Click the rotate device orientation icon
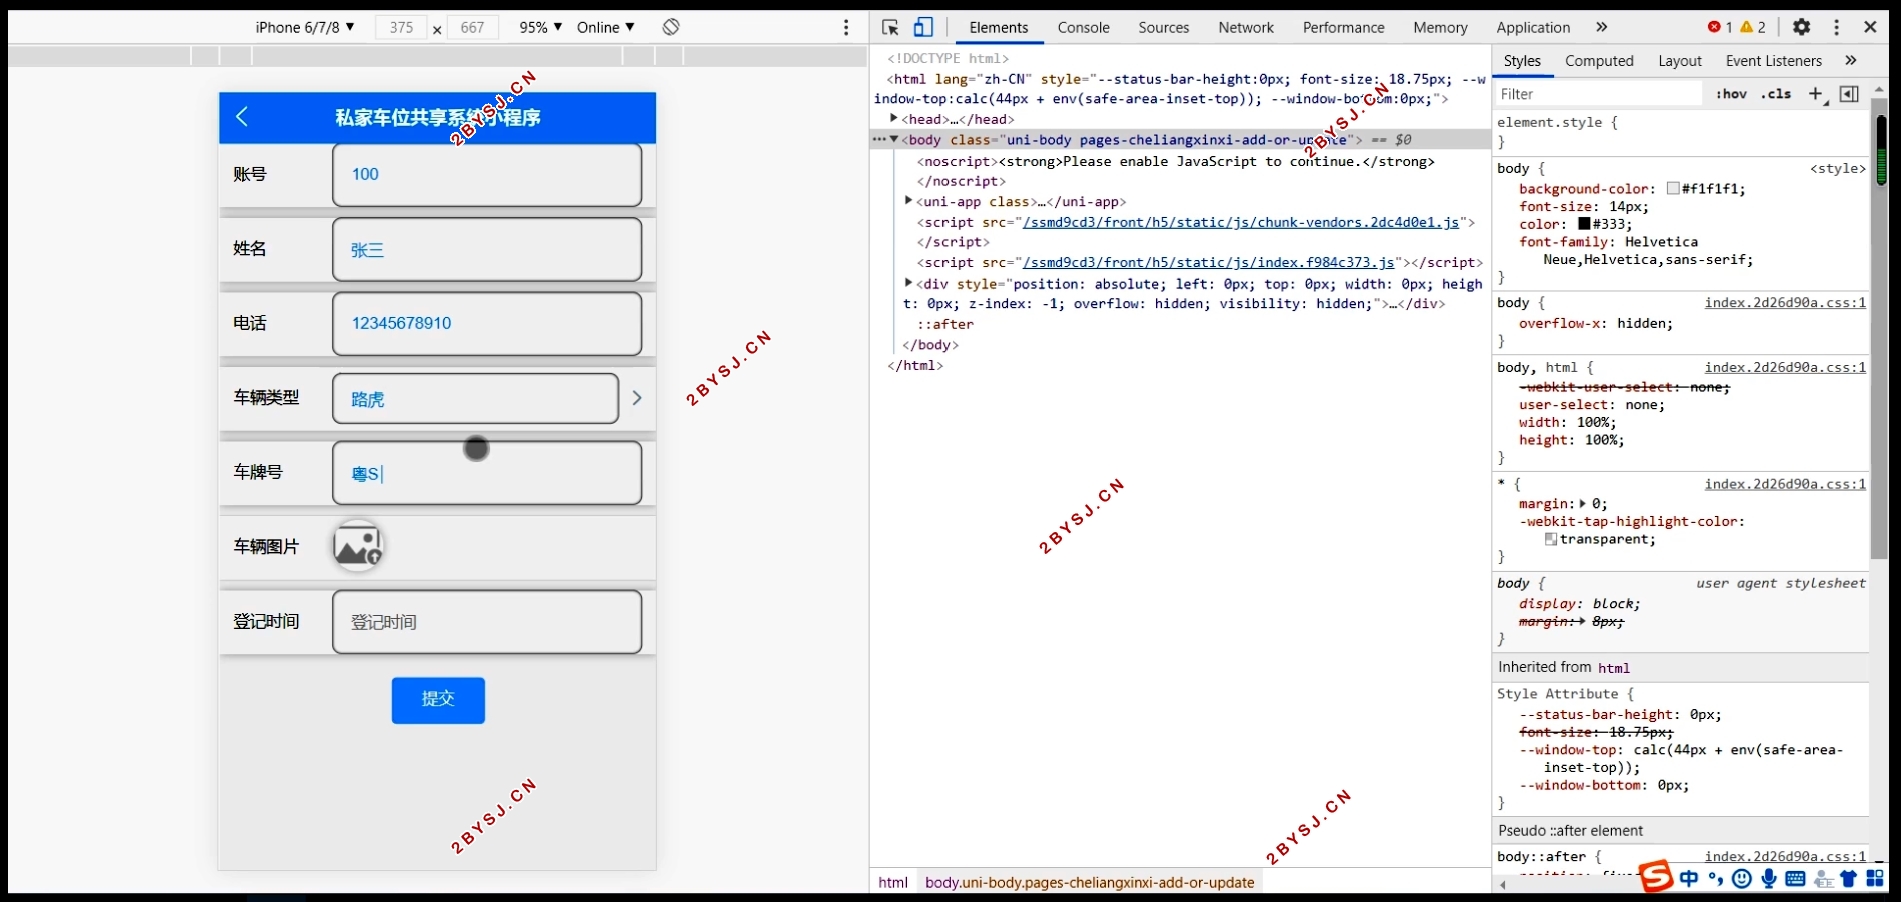The width and height of the screenshot is (1901, 902). (x=671, y=27)
